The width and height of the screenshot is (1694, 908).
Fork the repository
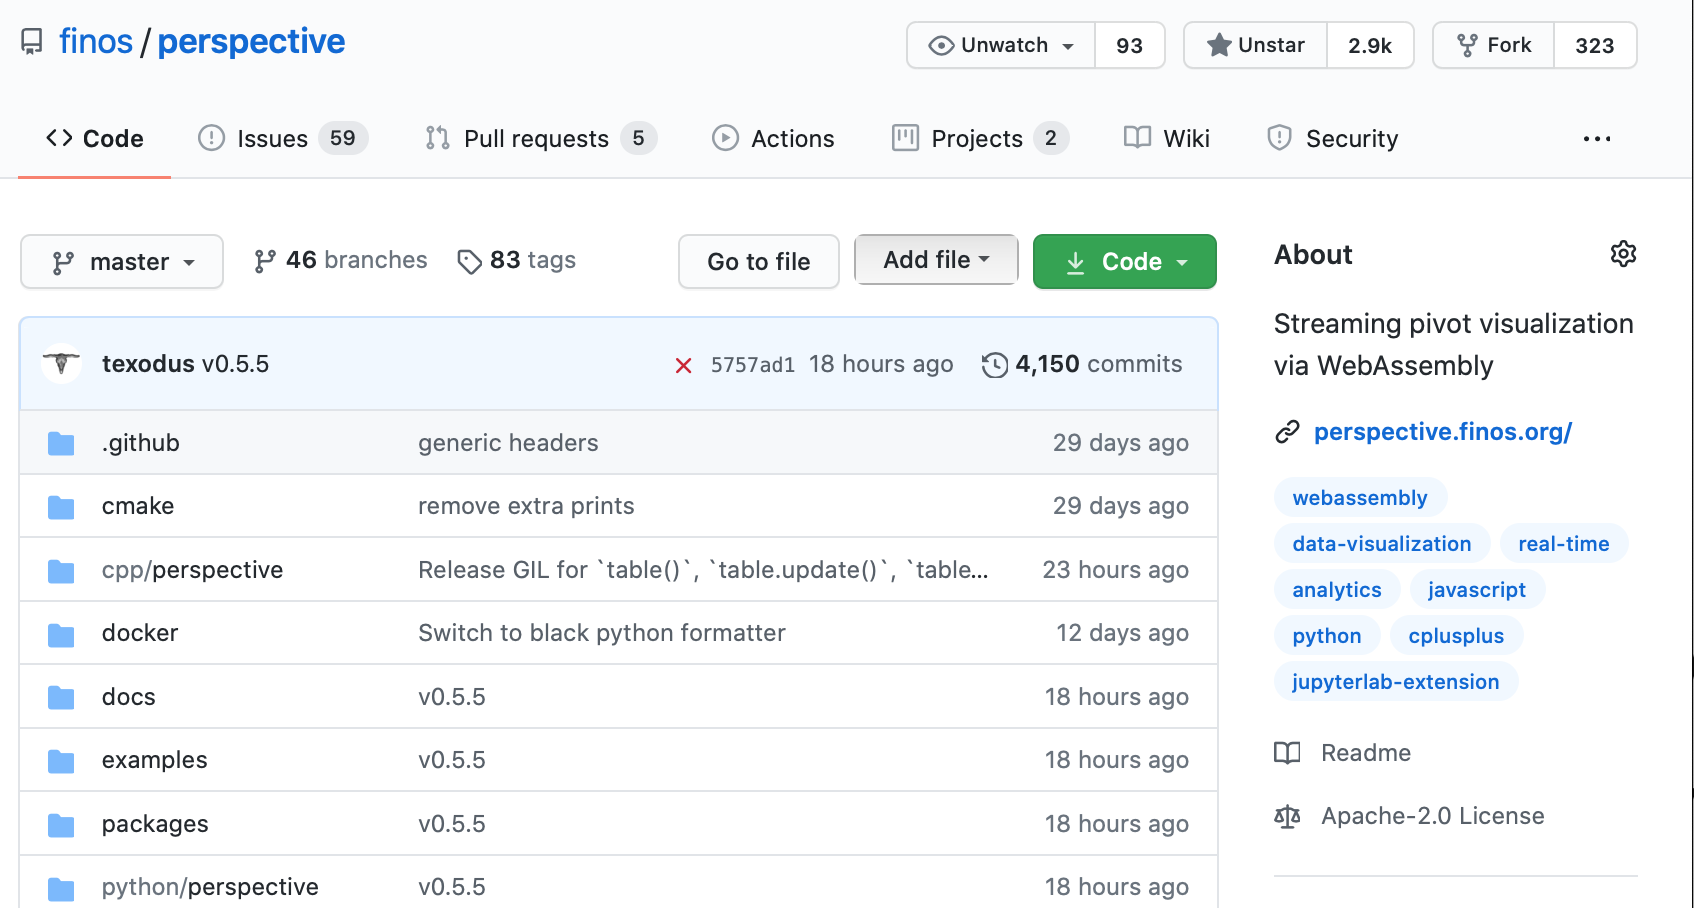click(x=1494, y=45)
